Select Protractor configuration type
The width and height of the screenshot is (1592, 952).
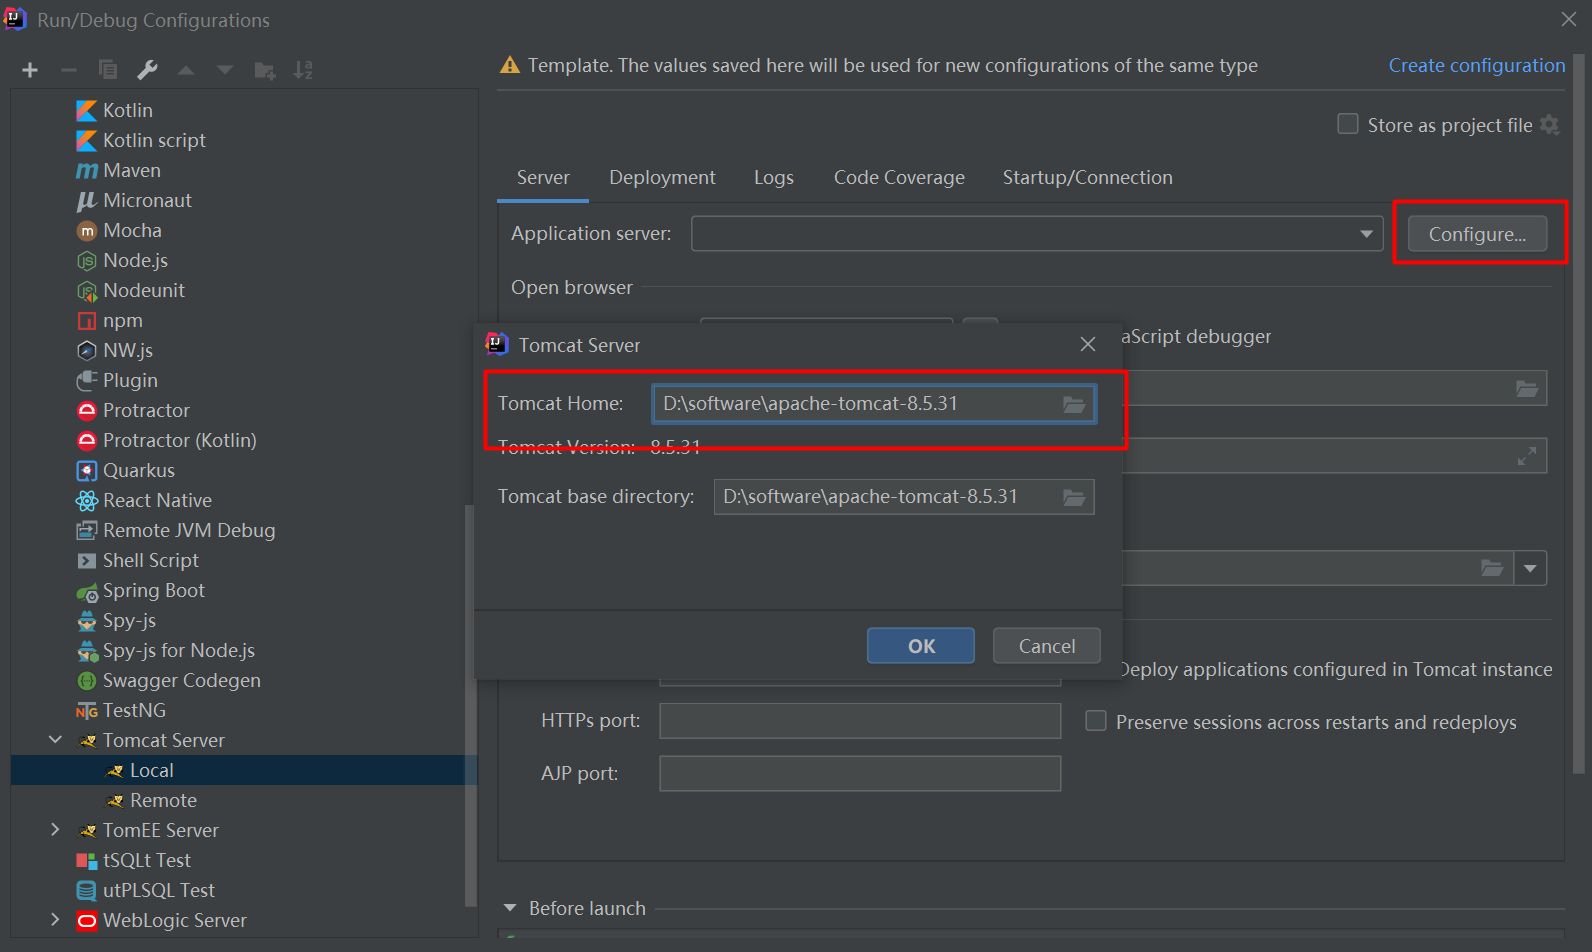146,410
